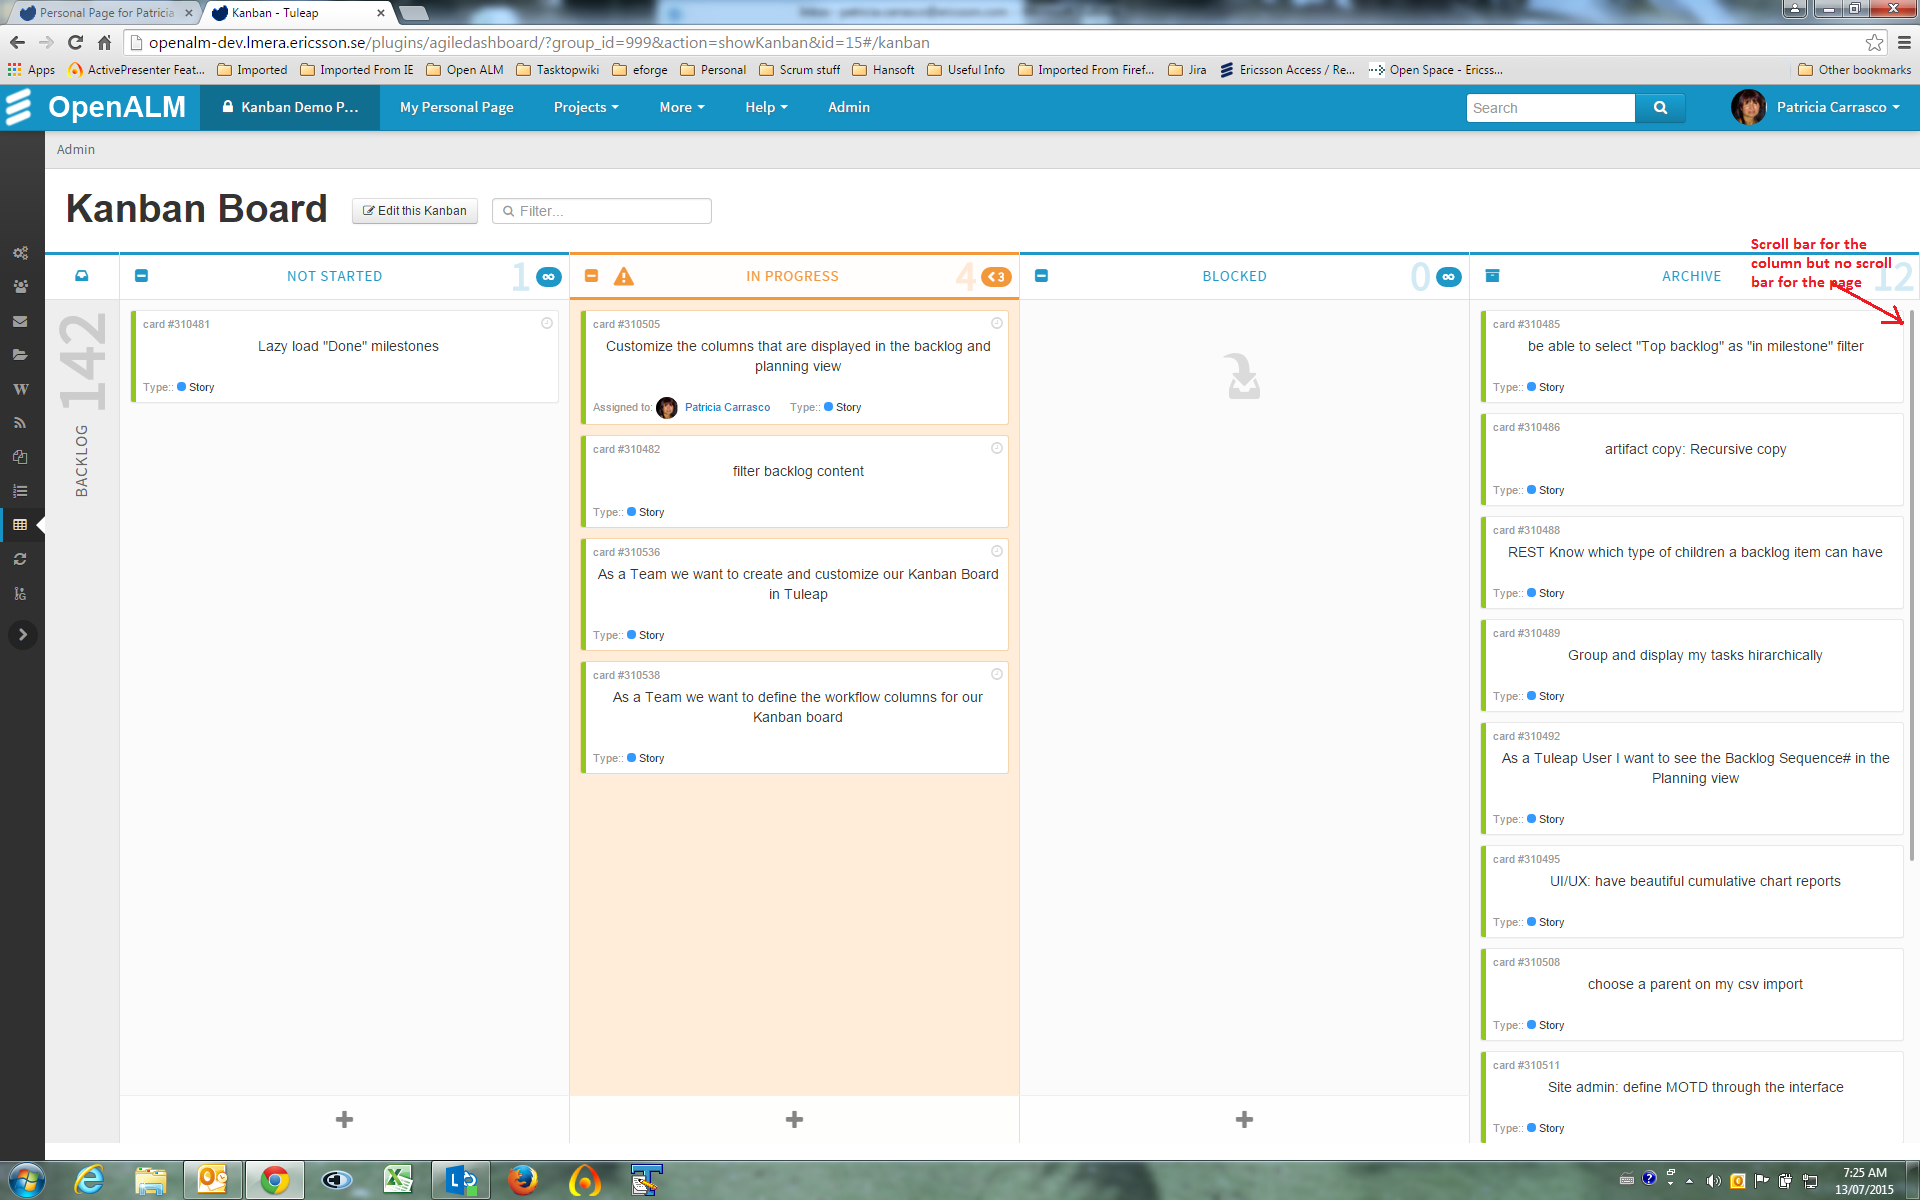The image size is (1920, 1200).
Task: Open Firefox from the taskbar
Action: coord(522,1180)
